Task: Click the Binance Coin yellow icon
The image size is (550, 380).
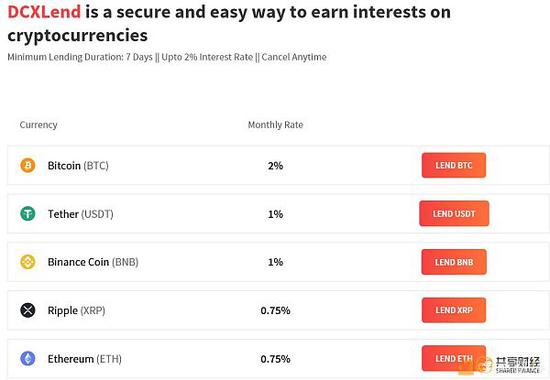Action: (28, 262)
